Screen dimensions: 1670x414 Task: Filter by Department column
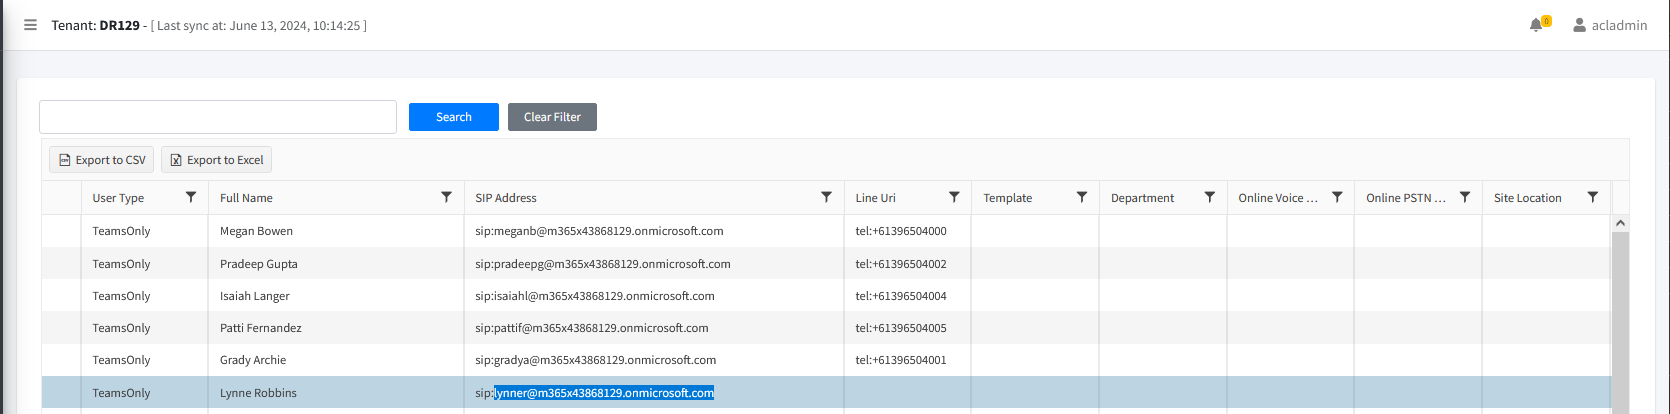(x=1209, y=197)
